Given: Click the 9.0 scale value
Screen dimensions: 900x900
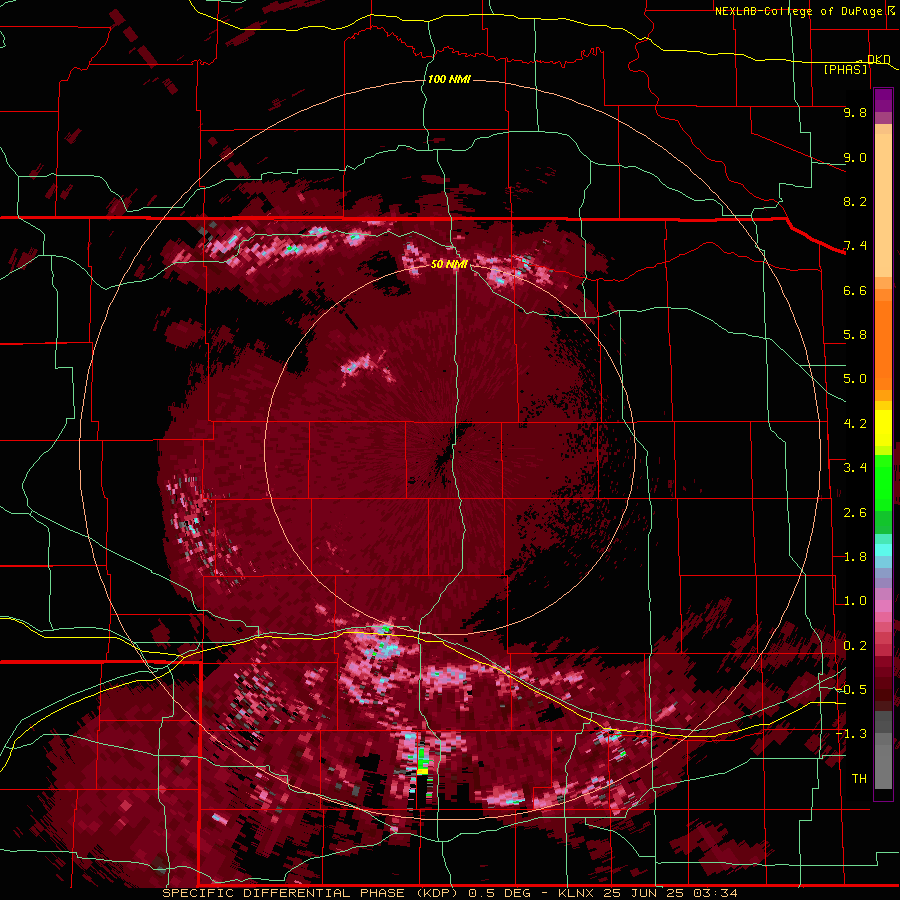Looking at the screenshot, I should click(x=855, y=157).
